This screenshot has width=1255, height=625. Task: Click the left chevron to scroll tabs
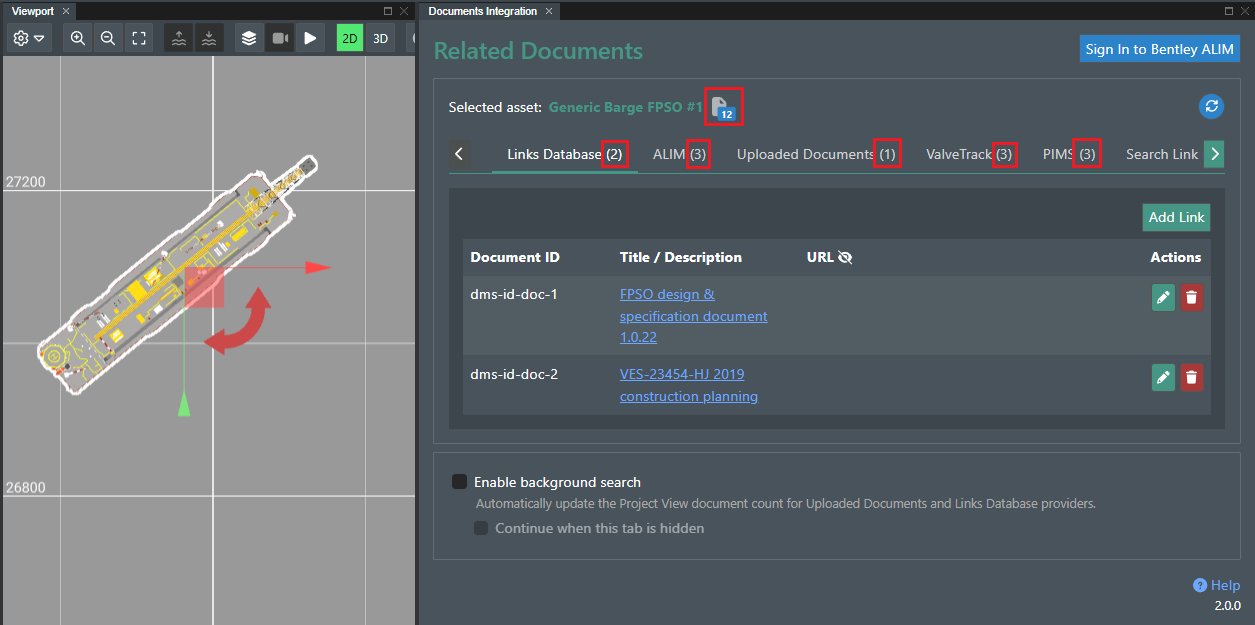[459, 154]
